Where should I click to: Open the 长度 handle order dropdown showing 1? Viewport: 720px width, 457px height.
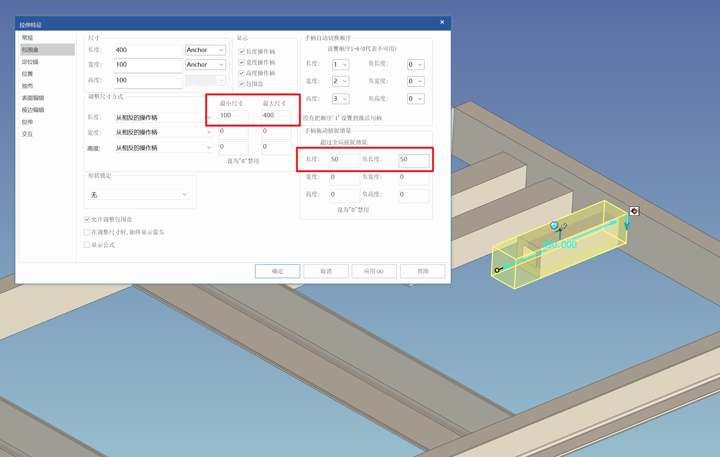340,65
